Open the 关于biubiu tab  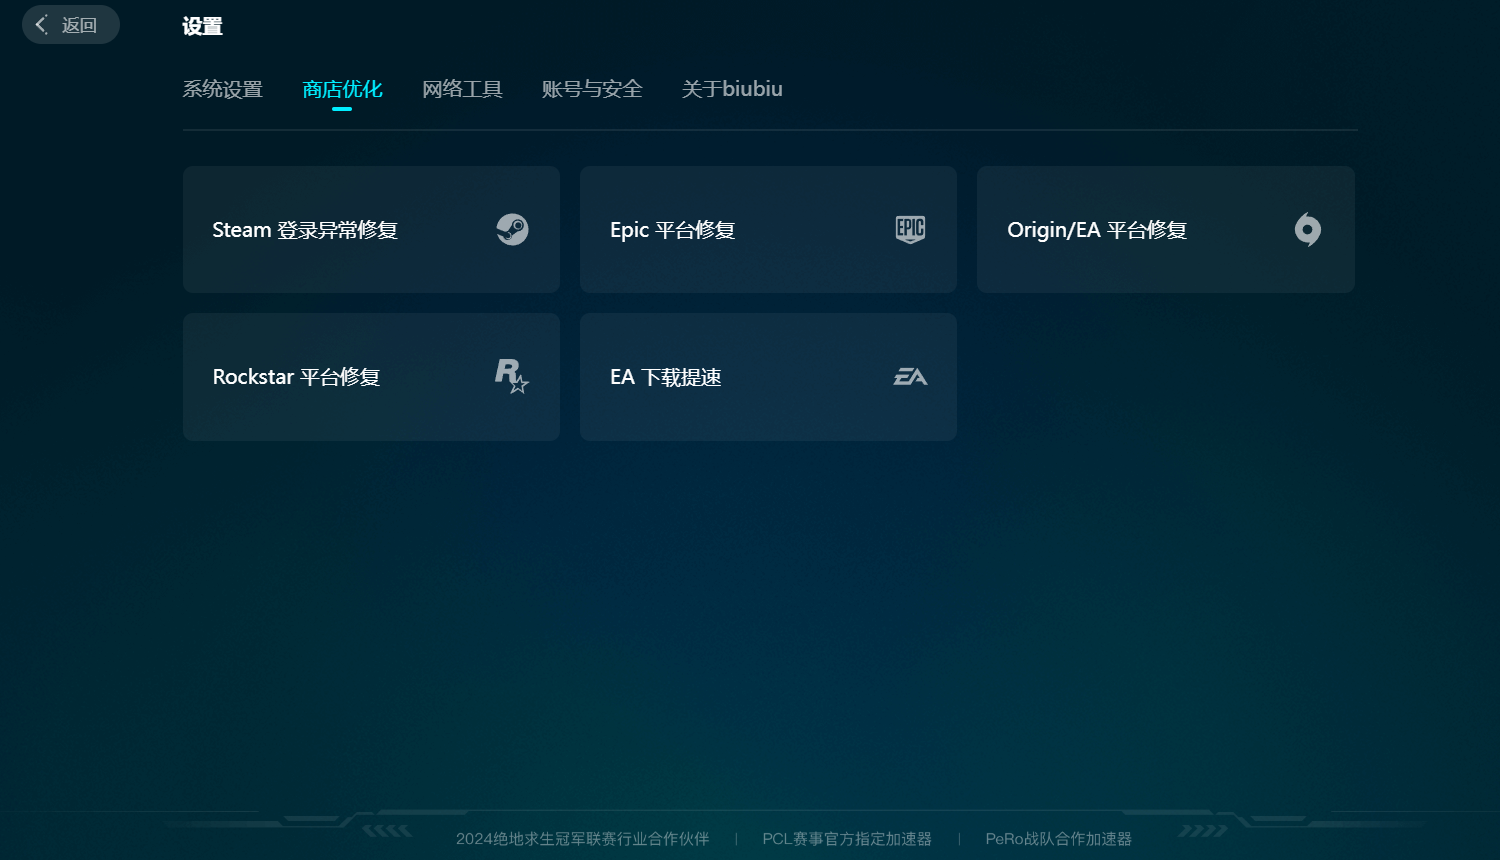click(x=732, y=89)
